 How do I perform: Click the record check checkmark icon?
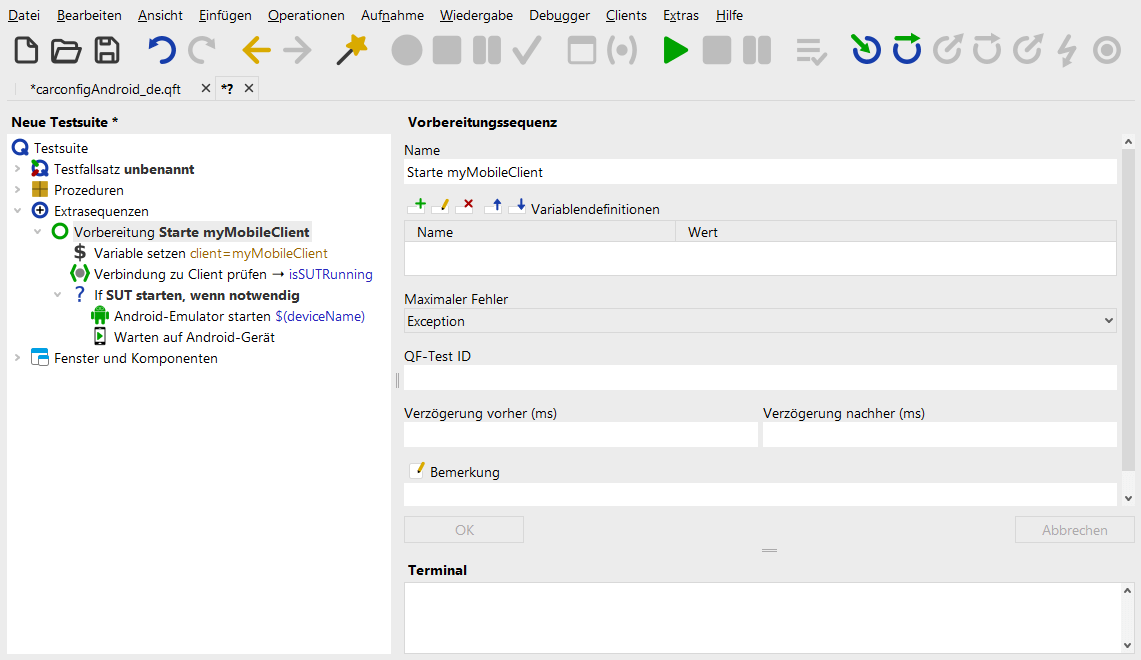tap(527, 51)
